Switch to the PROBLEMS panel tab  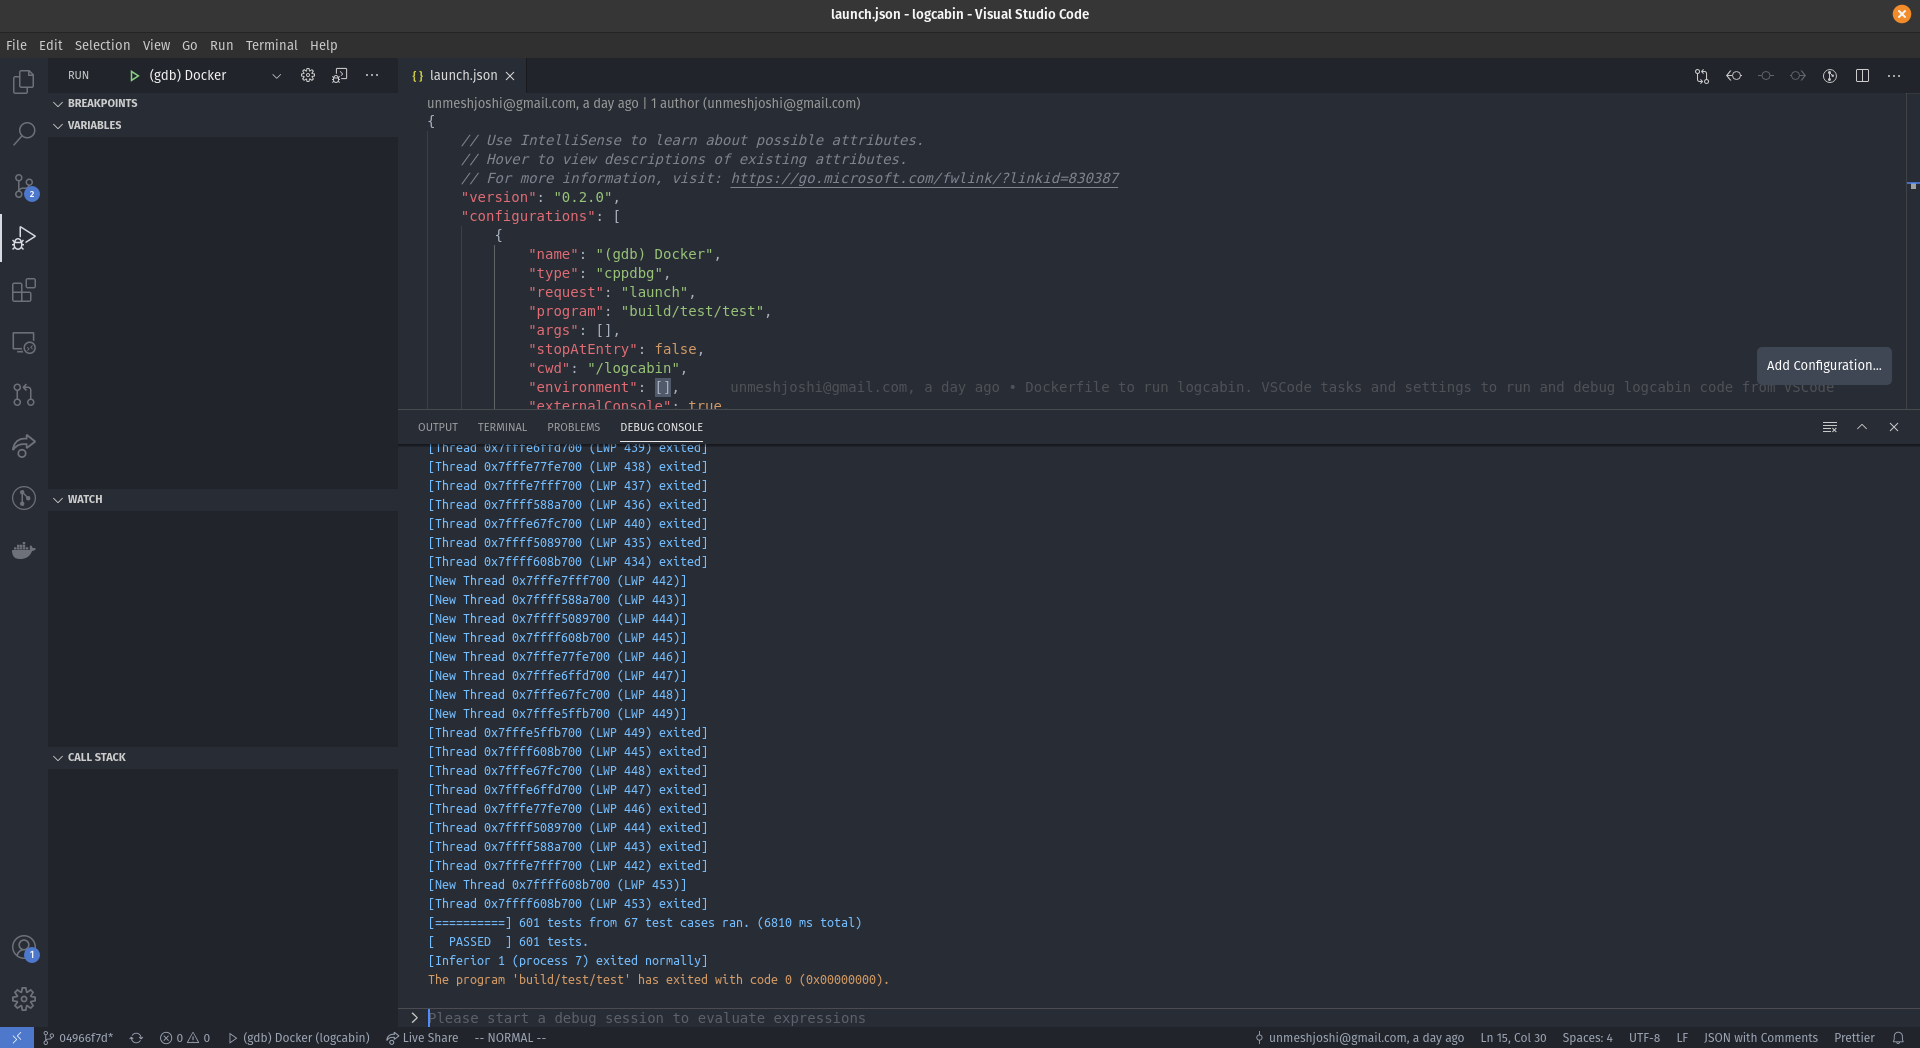[574, 427]
